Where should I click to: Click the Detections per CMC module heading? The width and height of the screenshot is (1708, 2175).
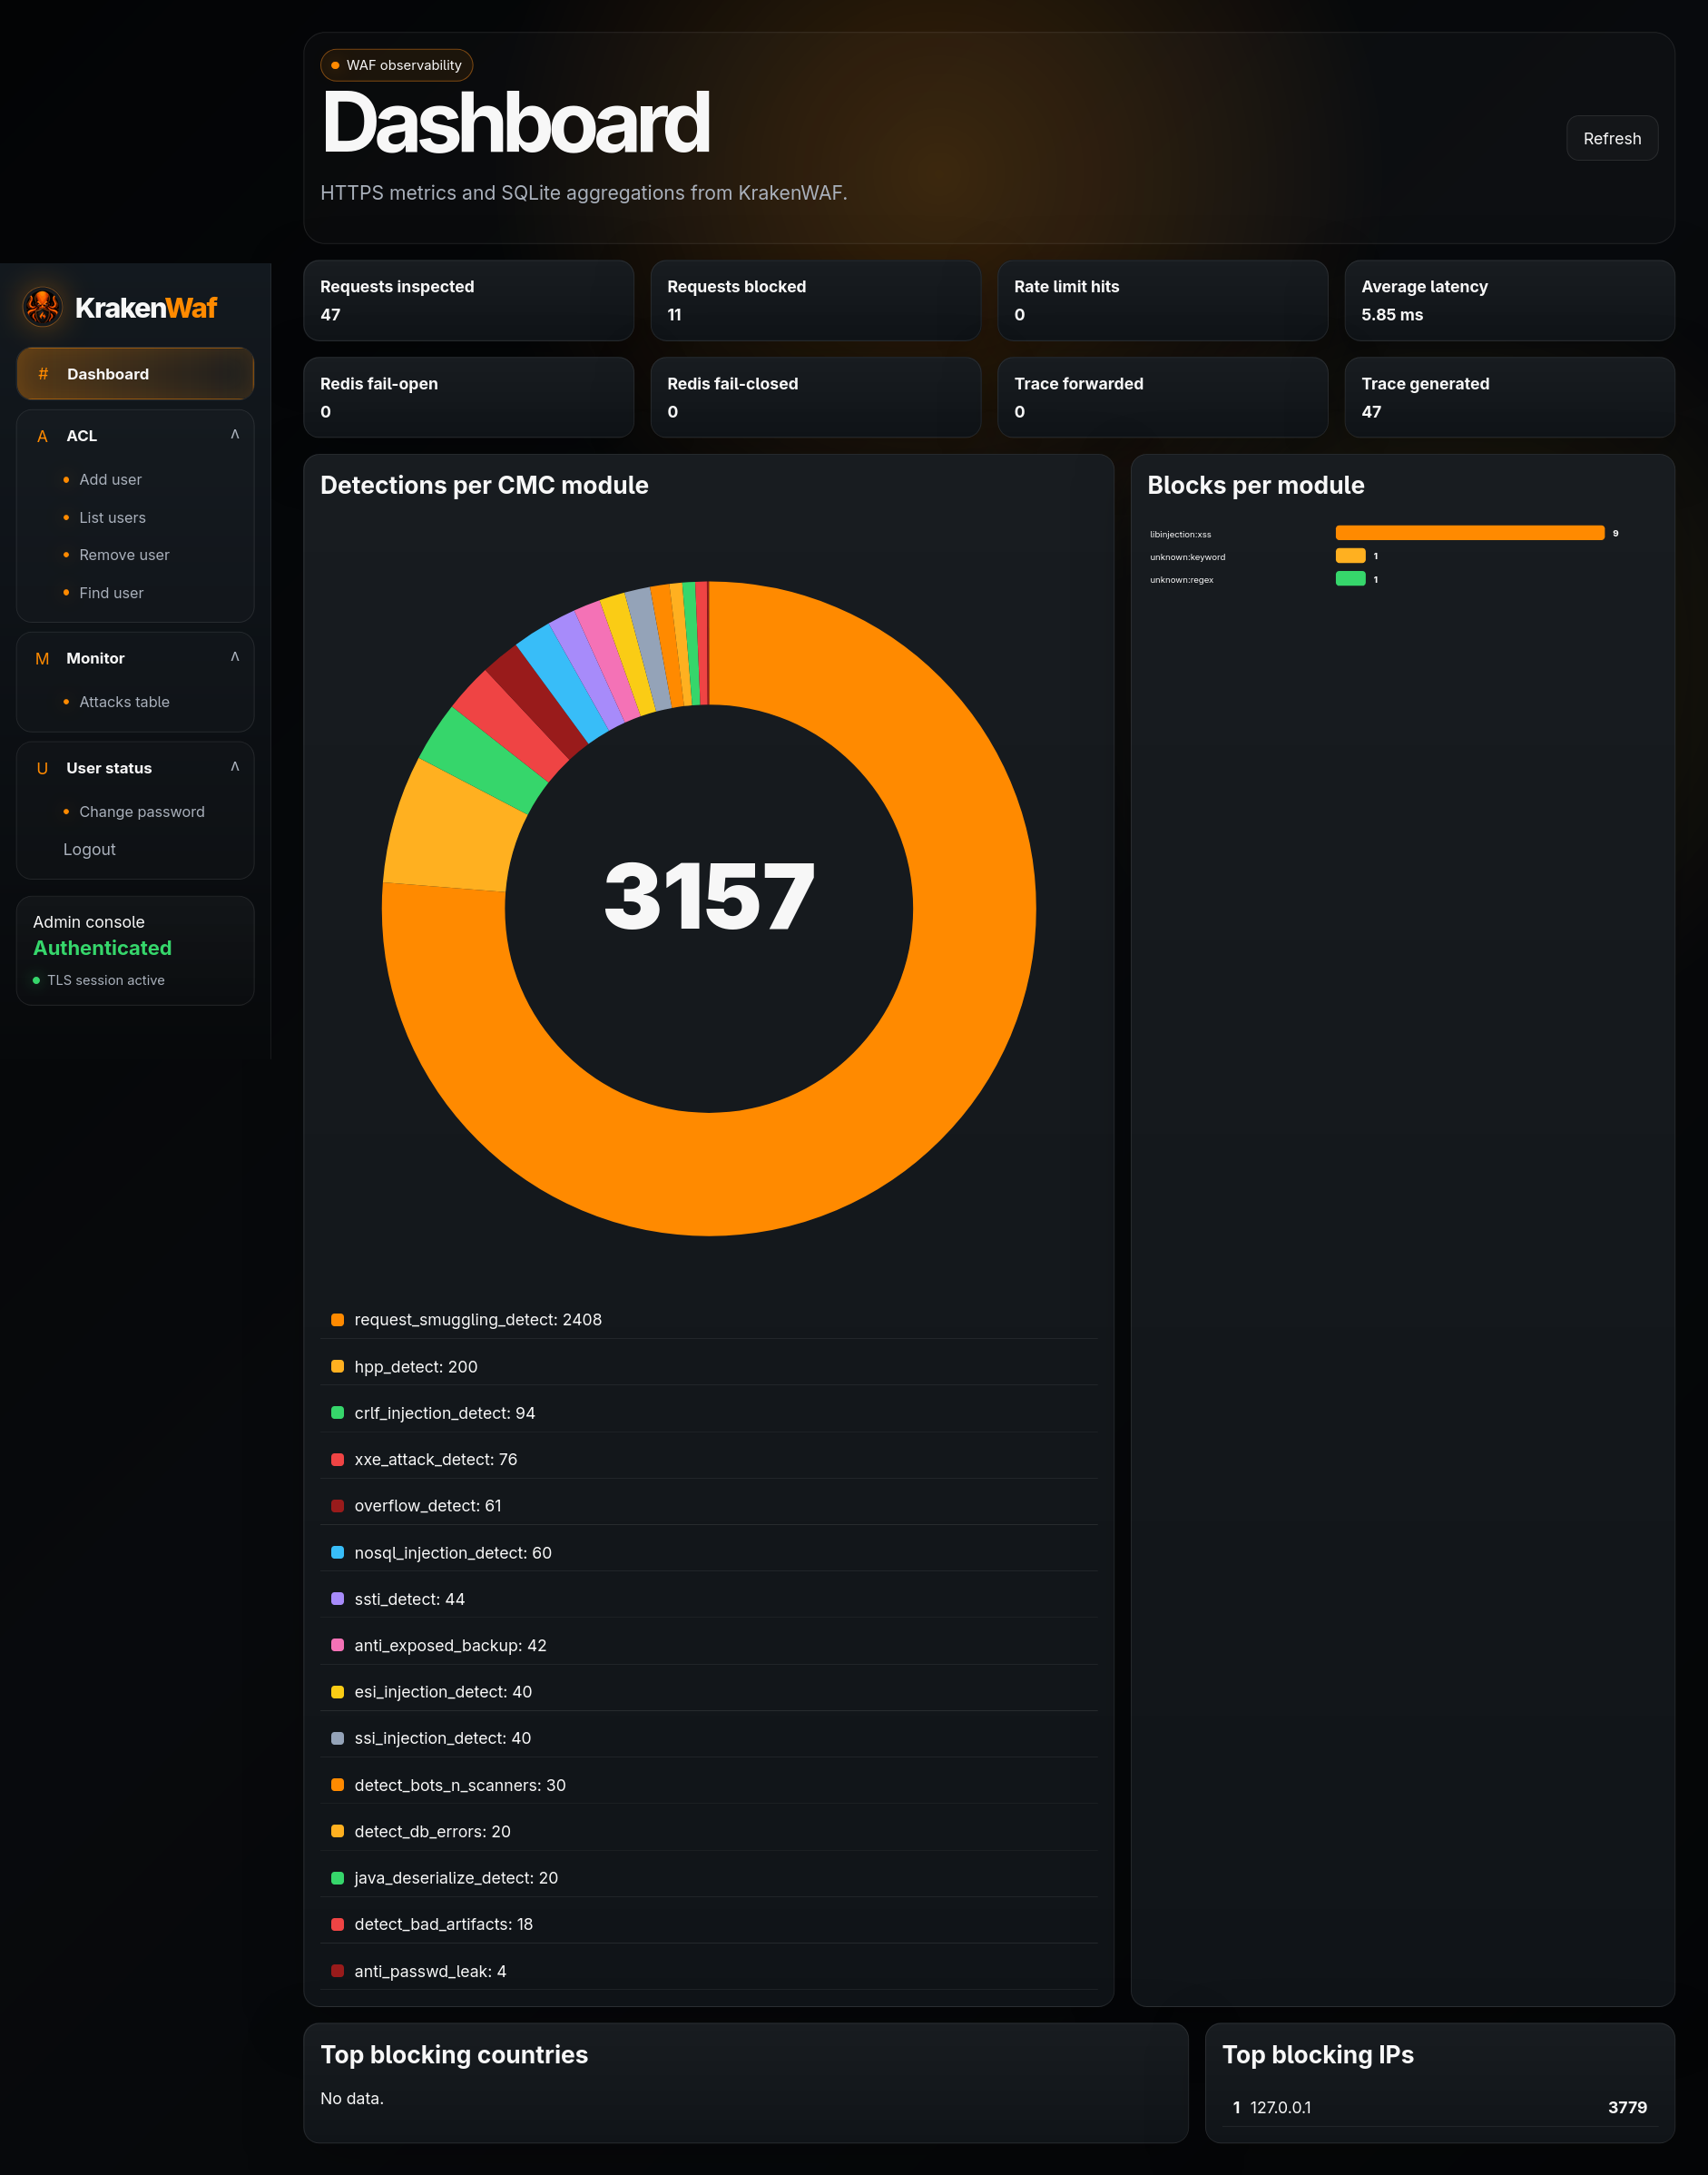(x=484, y=485)
